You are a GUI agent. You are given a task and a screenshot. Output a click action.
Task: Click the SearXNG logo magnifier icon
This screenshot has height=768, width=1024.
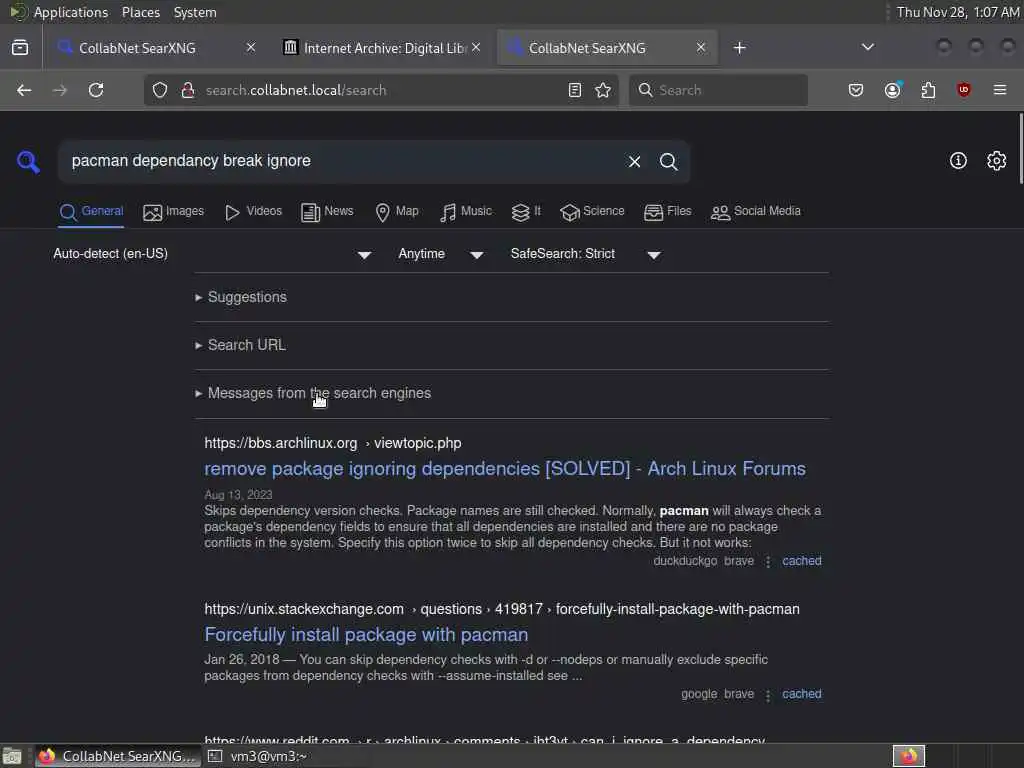(x=28, y=162)
